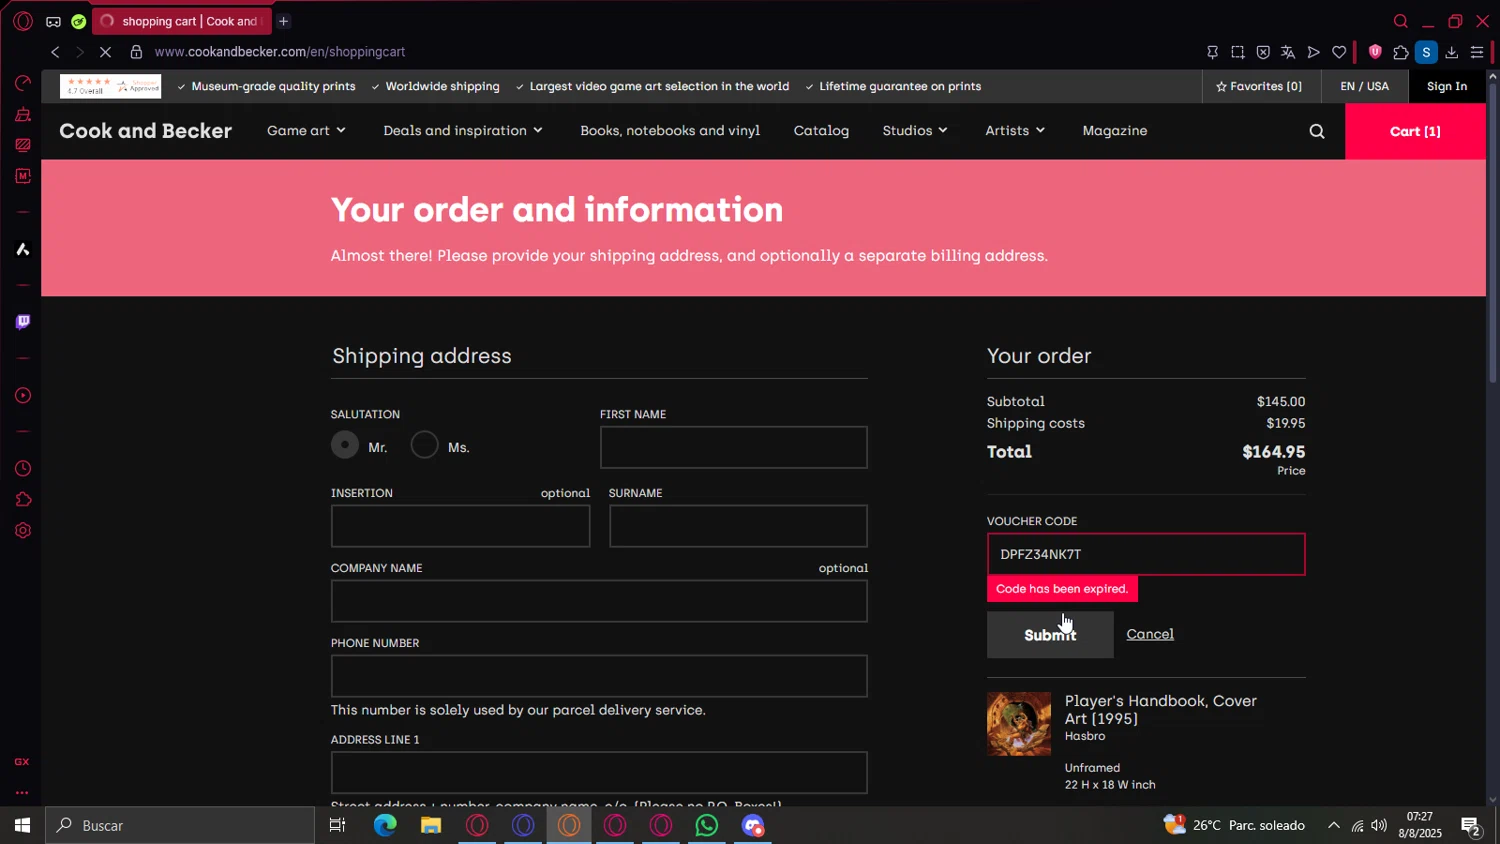Submit the voucher code

[1050, 635]
